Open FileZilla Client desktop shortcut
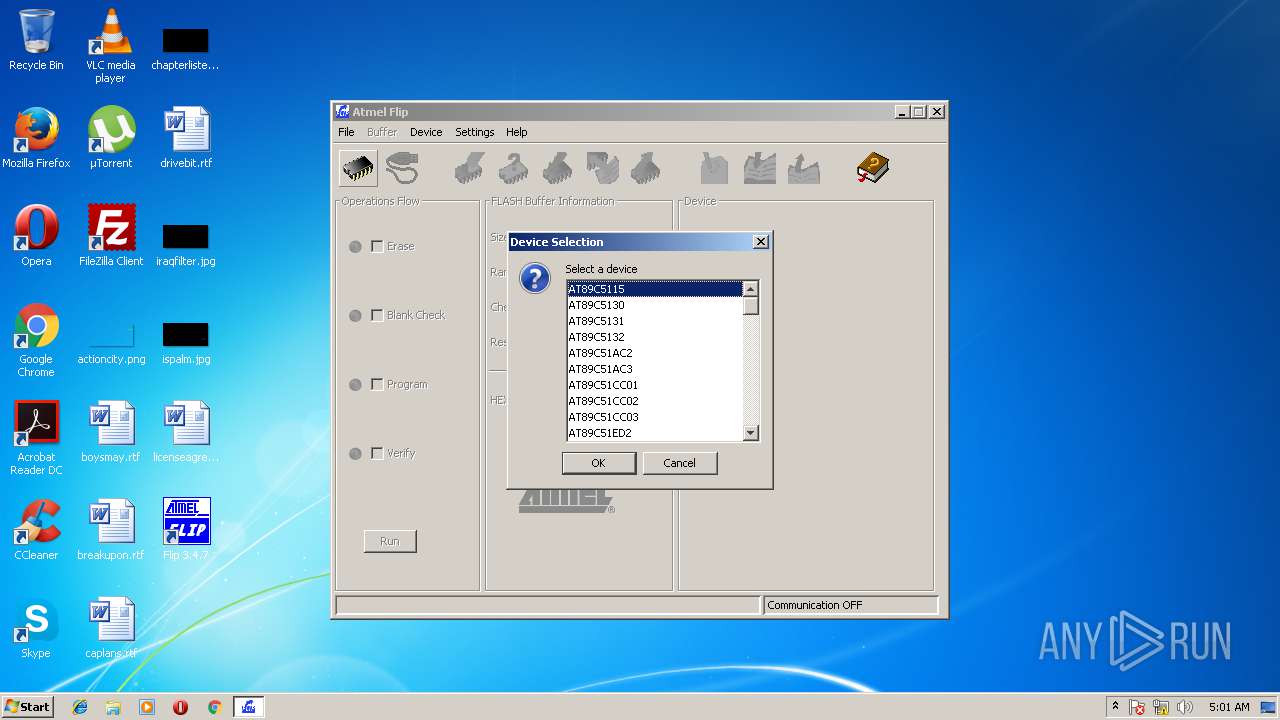The width and height of the screenshot is (1280, 720). [111, 236]
